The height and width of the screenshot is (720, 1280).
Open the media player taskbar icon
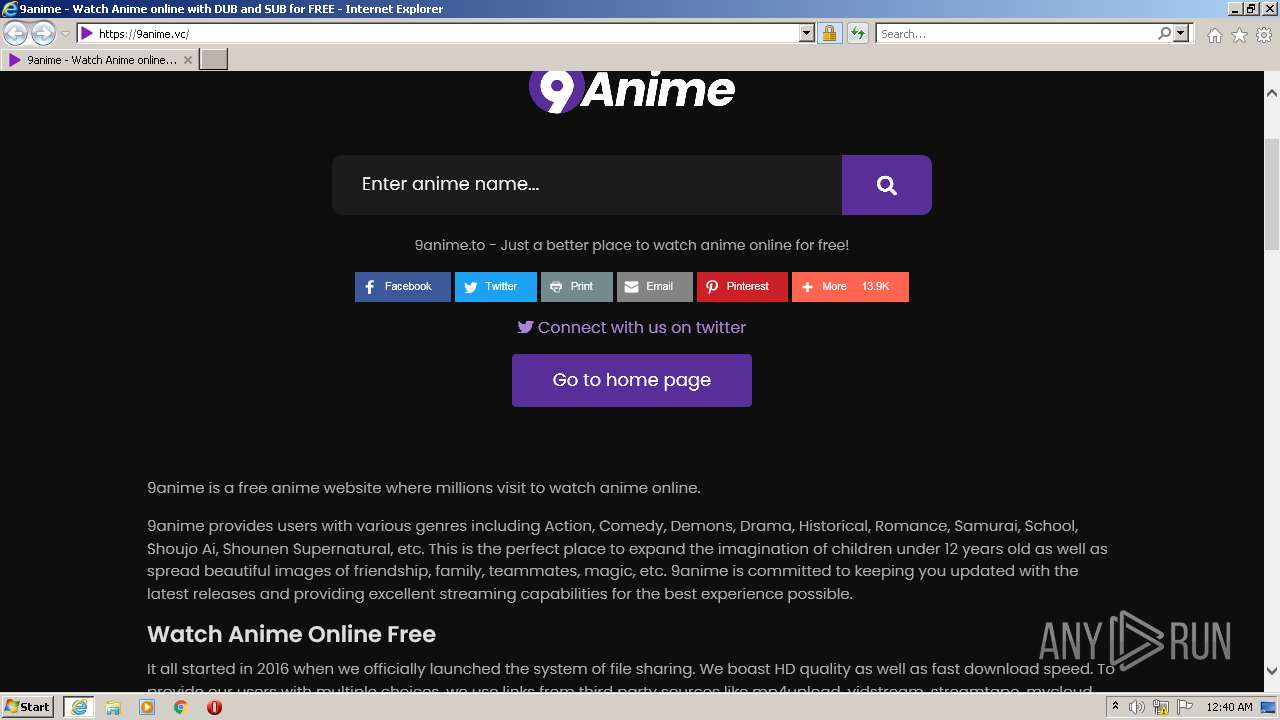[147, 707]
